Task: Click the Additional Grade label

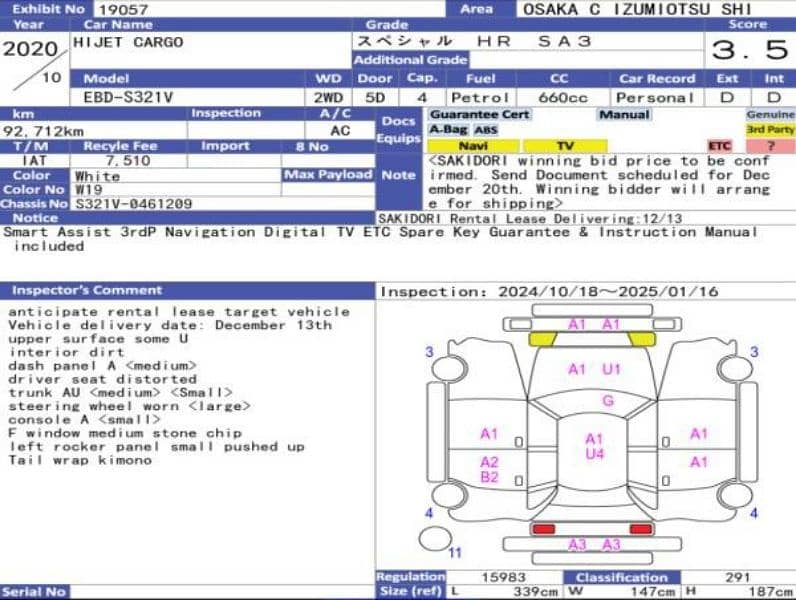Action: tap(410, 60)
